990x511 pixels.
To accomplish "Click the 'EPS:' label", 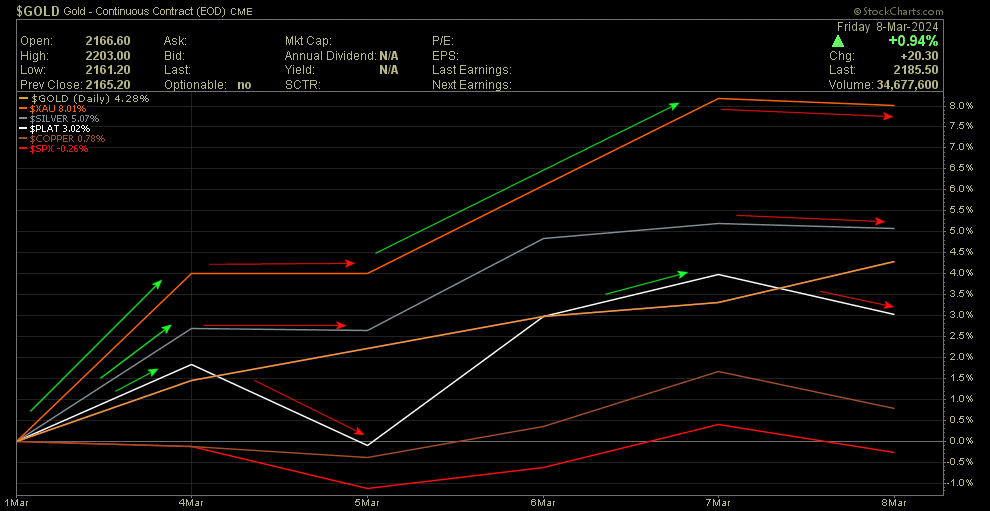I will pos(445,56).
